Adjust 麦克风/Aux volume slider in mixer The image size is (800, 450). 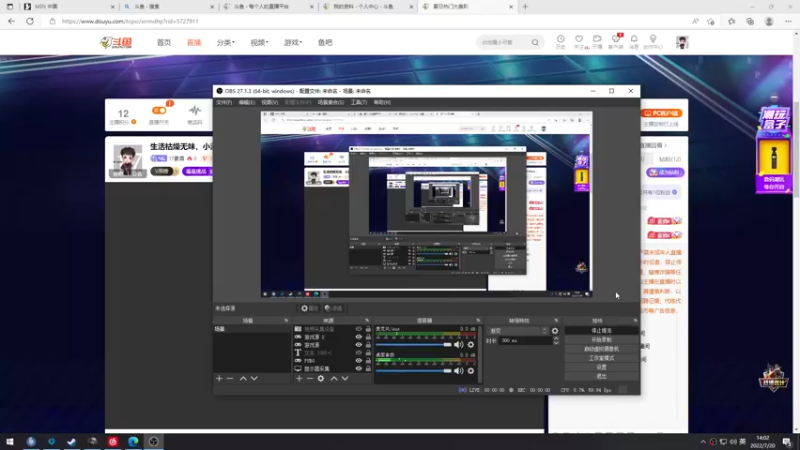click(x=414, y=345)
